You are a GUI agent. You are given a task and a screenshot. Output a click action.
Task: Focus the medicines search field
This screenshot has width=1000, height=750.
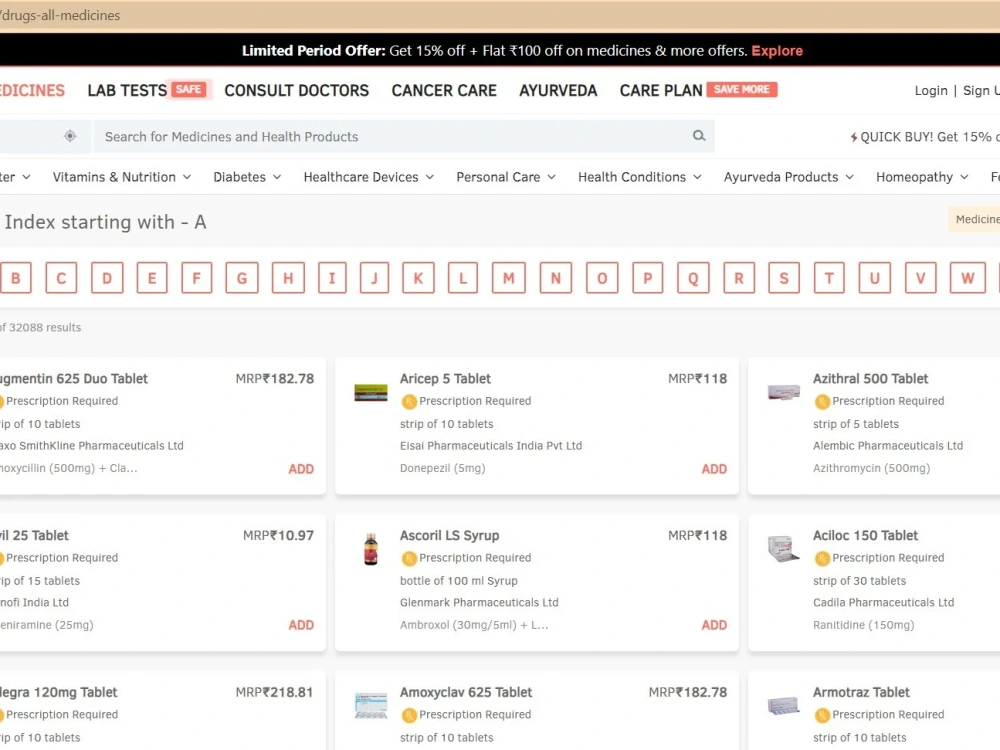click(404, 136)
